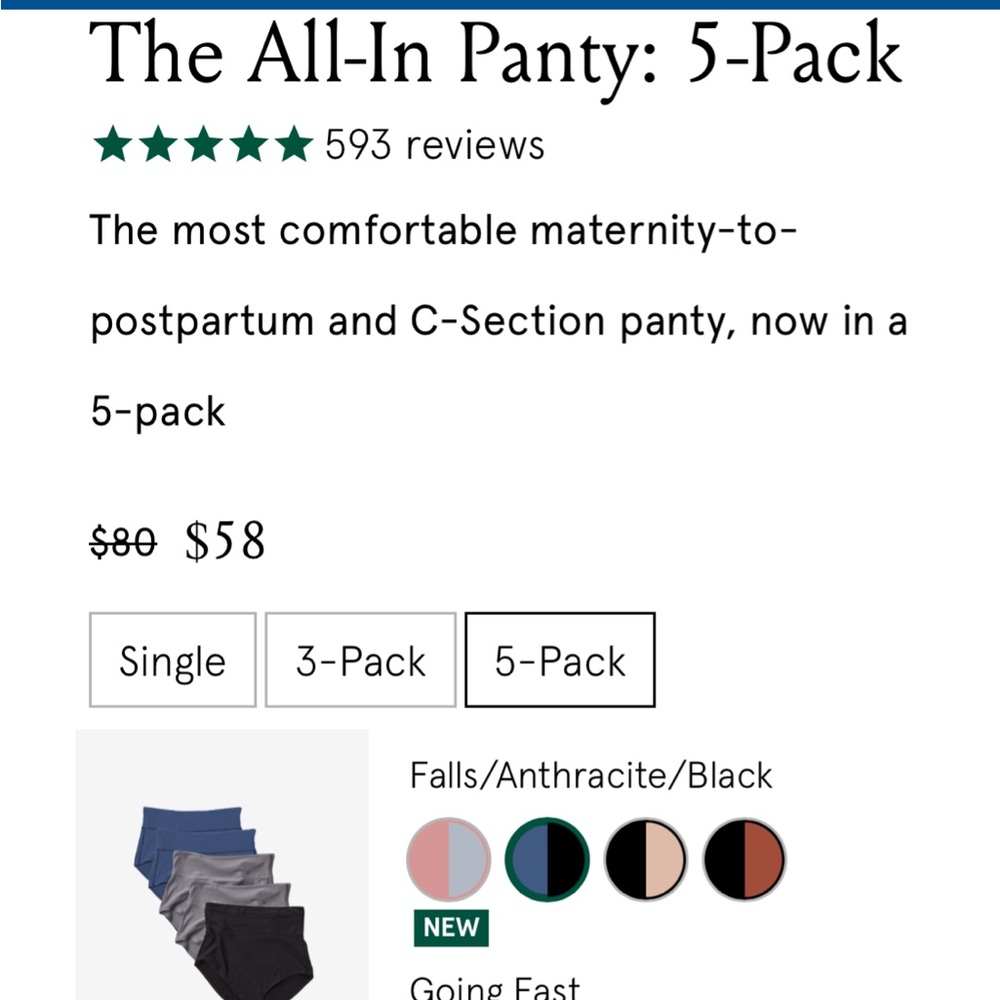Open the product image thumbnail
This screenshot has width=1000, height=1000.
tap(223, 880)
